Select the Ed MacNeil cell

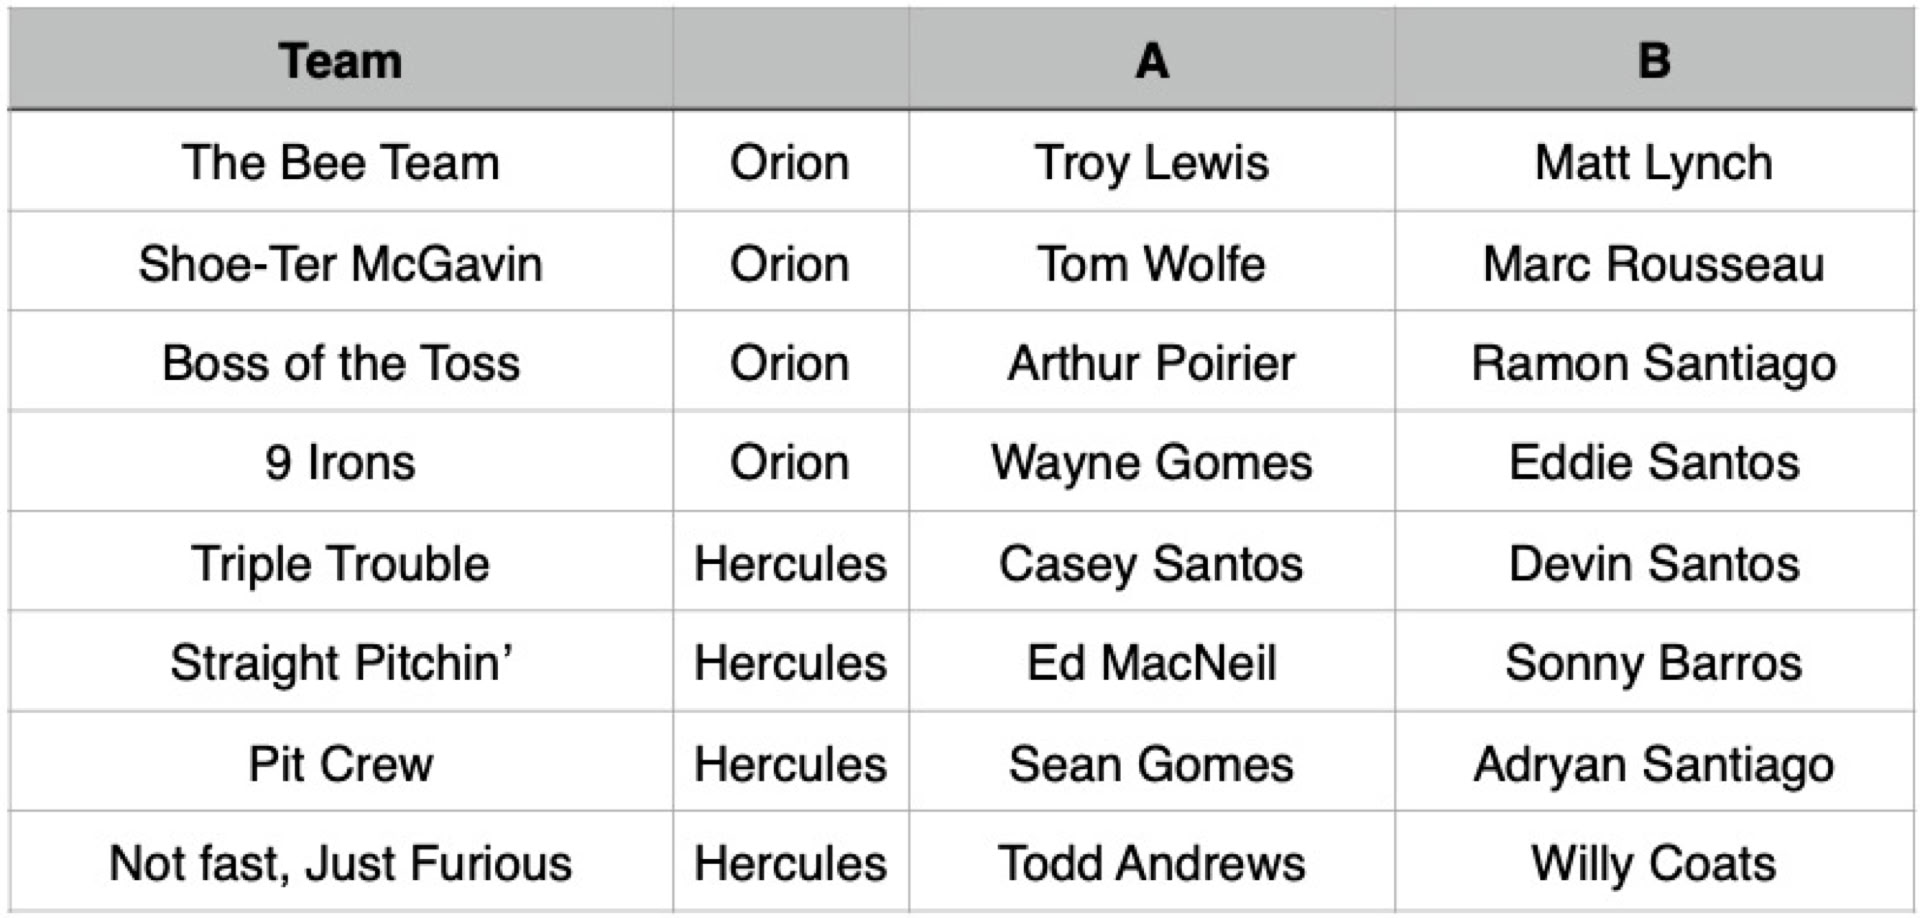1151,663
